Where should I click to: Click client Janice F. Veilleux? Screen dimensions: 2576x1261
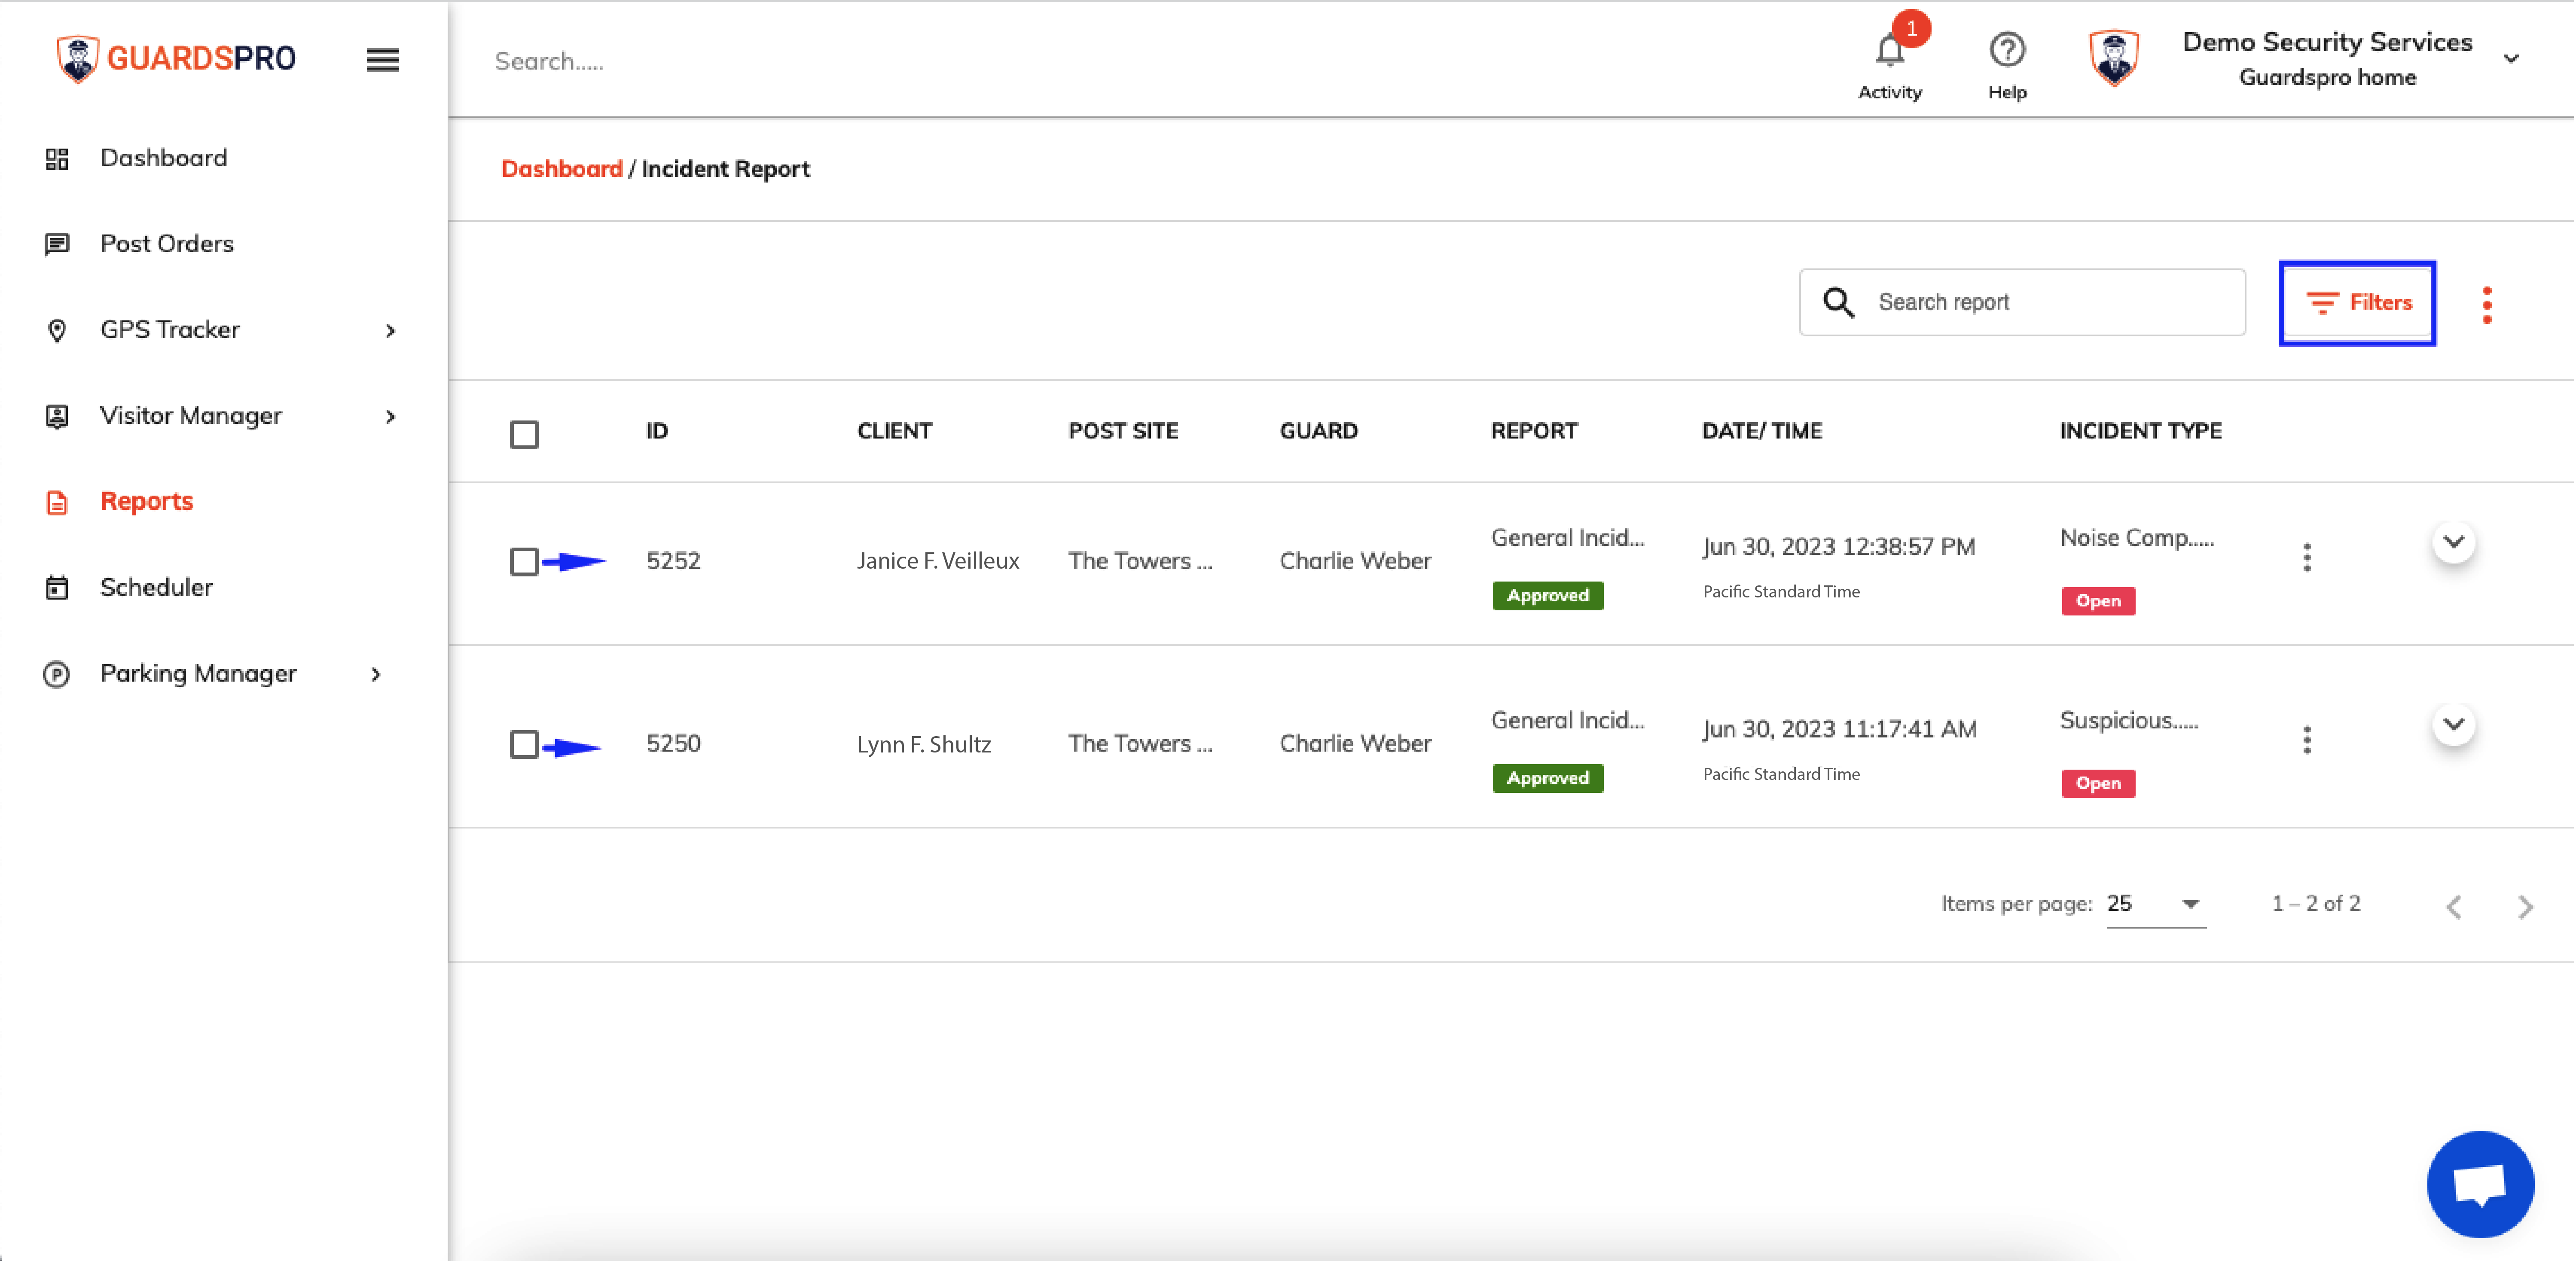pyautogui.click(x=937, y=561)
